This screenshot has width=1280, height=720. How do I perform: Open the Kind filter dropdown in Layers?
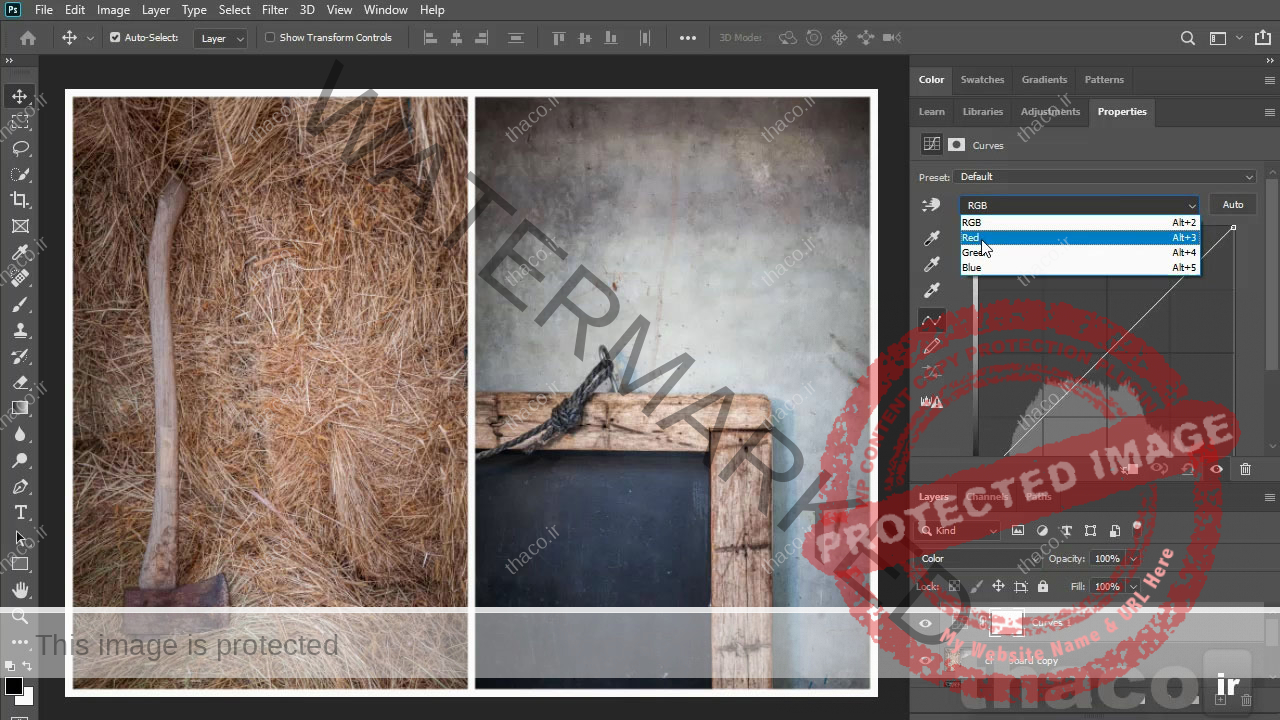(x=959, y=531)
